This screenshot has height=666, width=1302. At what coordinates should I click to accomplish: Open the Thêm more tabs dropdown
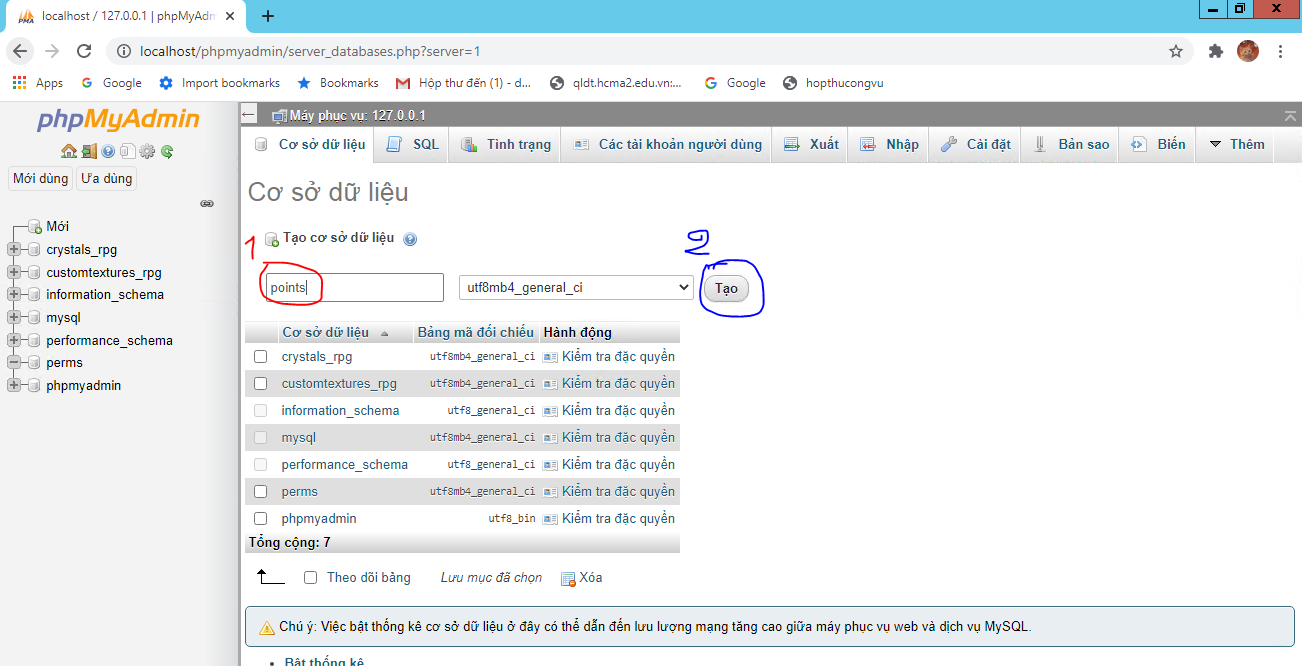click(1237, 144)
